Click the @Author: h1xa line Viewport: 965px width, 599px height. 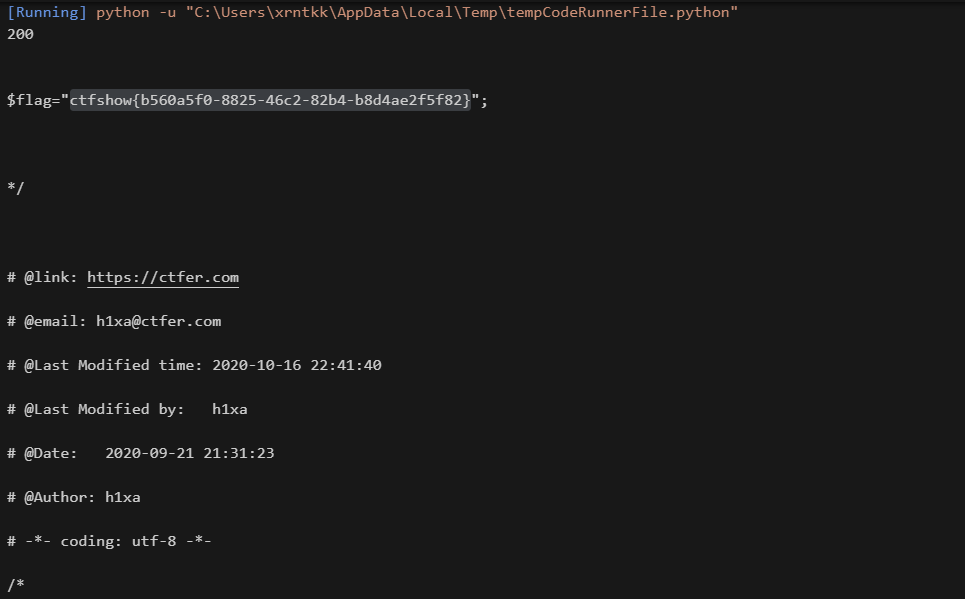pos(74,497)
